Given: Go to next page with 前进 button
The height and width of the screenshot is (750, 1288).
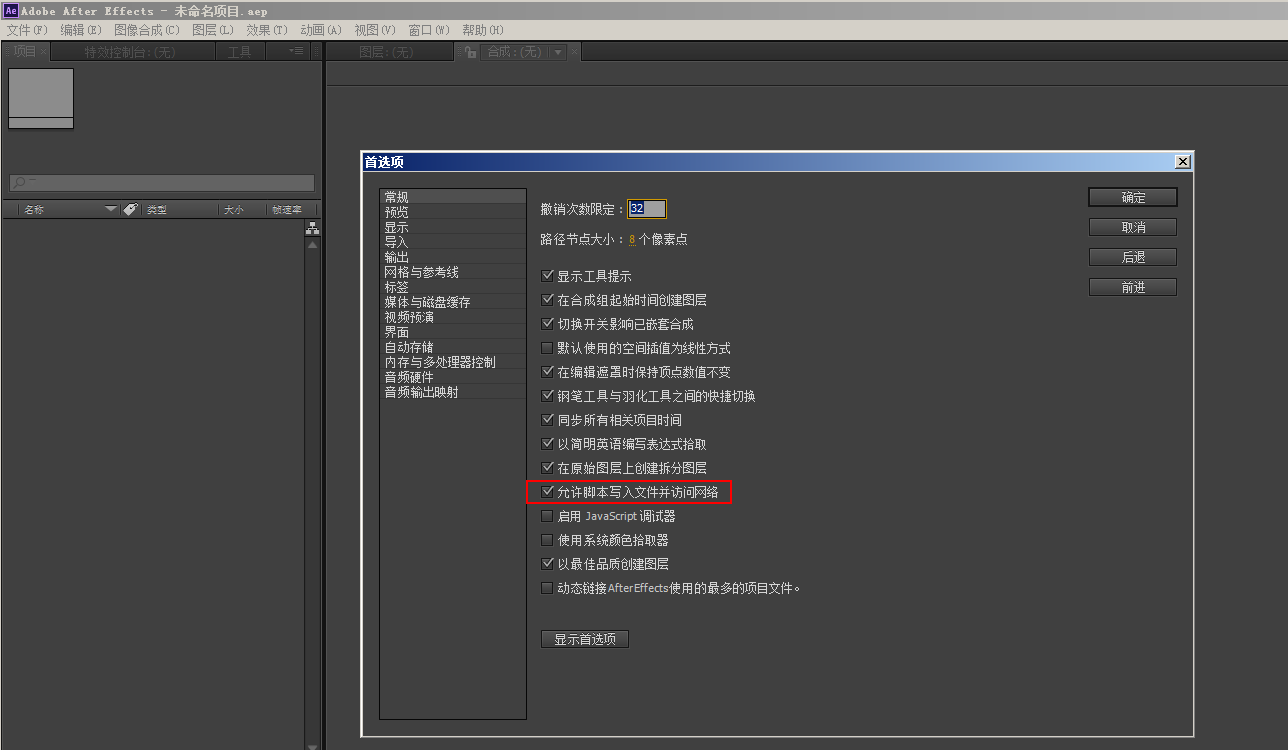Looking at the screenshot, I should tap(1133, 287).
